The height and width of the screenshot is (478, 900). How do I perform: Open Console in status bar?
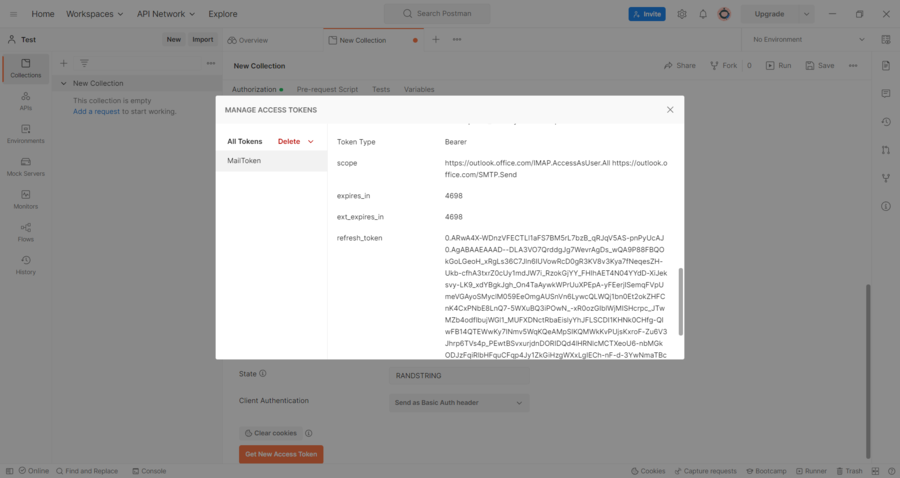tap(149, 471)
